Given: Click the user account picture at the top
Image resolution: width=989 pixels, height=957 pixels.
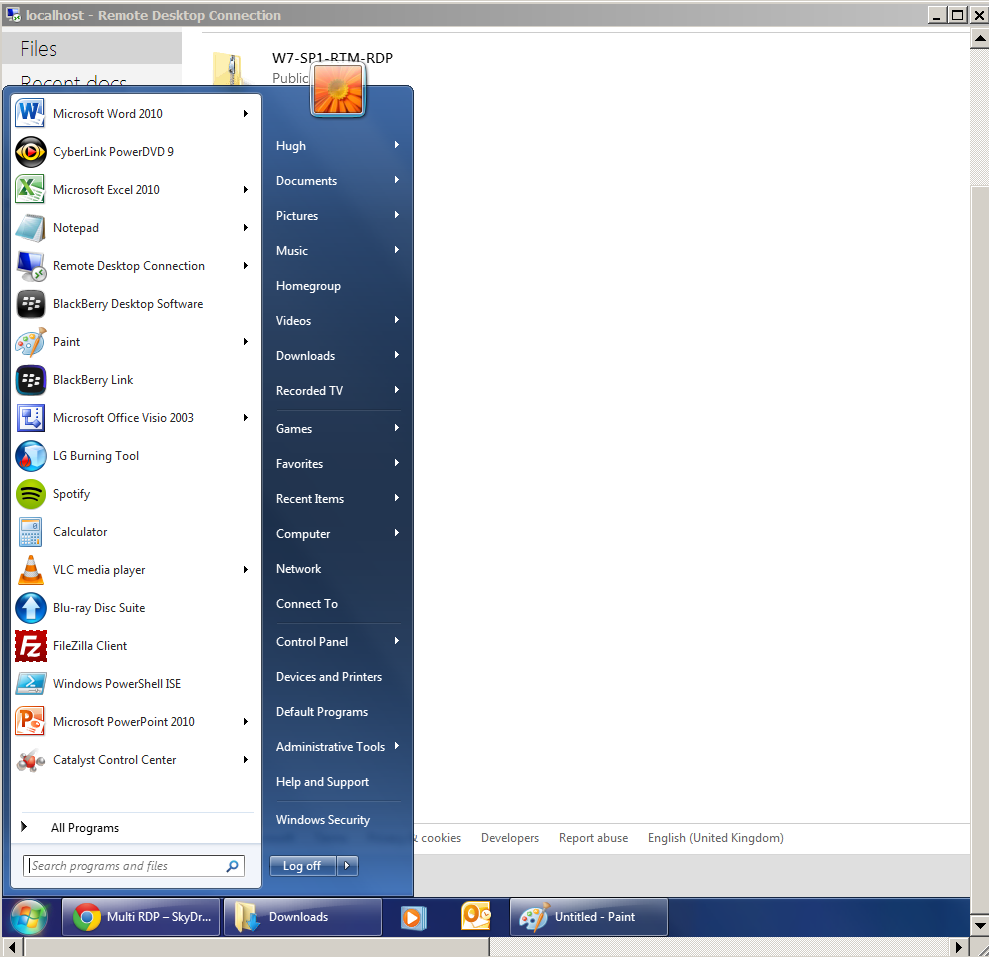Looking at the screenshot, I should tap(338, 90).
